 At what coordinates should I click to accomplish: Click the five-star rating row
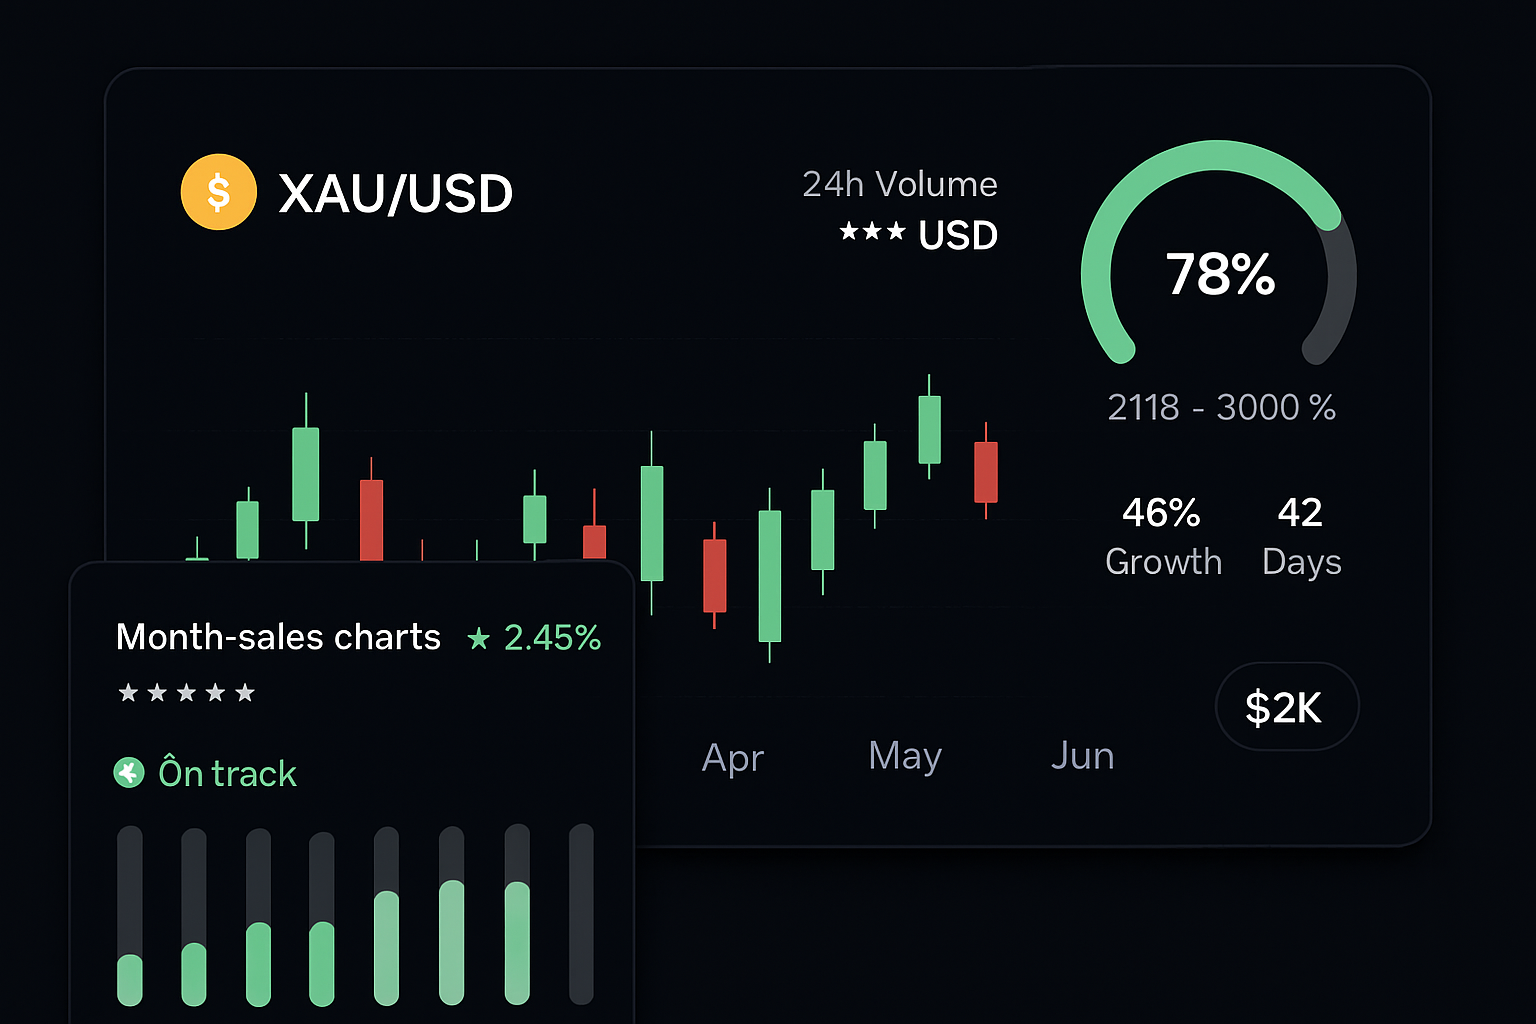[x=187, y=693]
